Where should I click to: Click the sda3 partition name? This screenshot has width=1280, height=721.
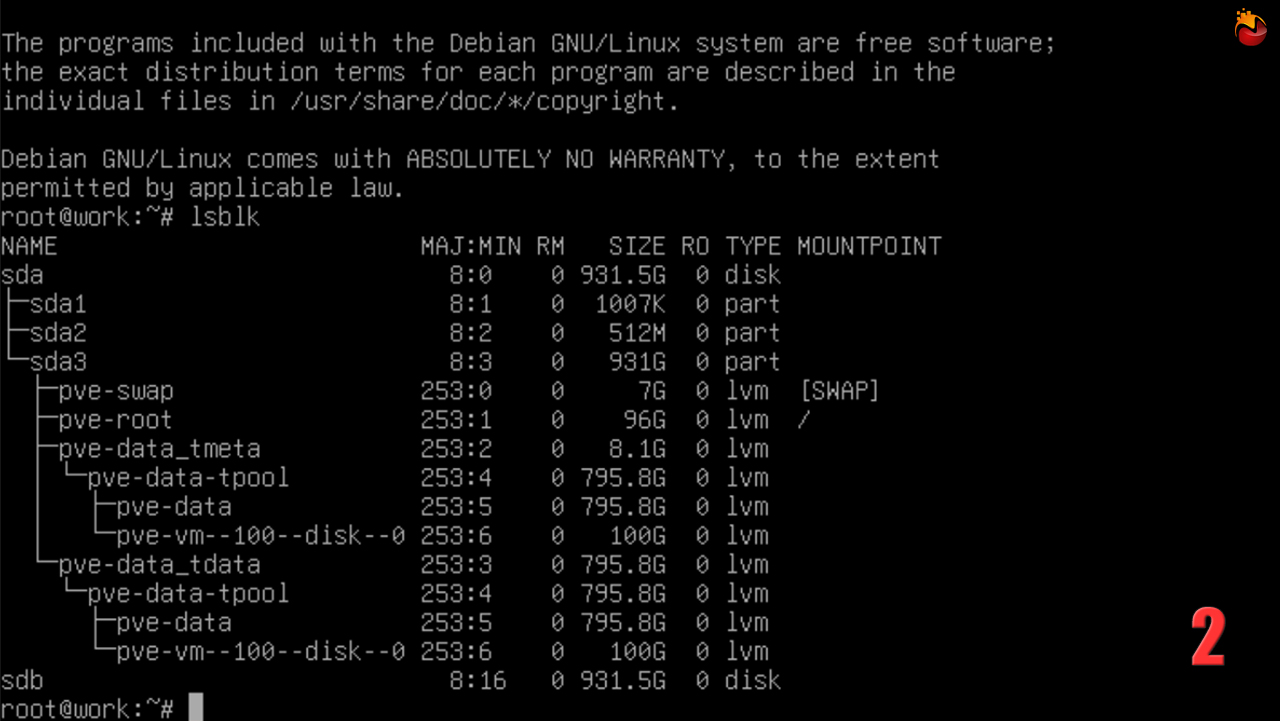[58, 362]
